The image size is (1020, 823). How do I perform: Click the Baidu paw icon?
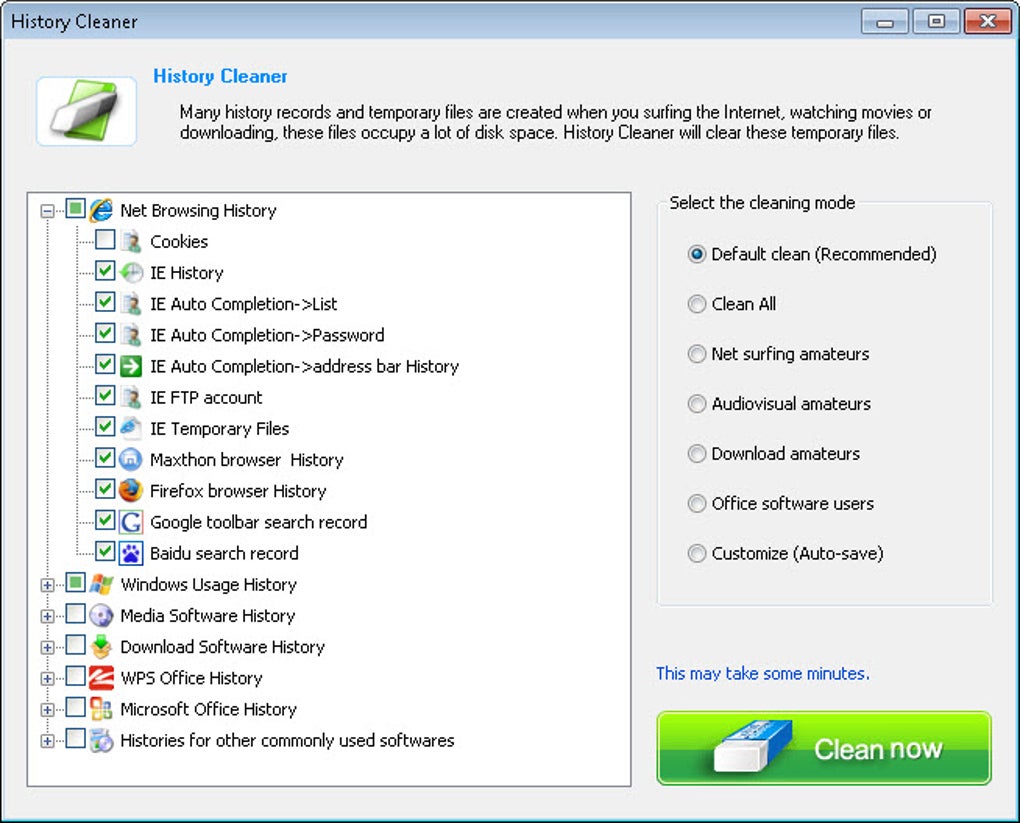point(131,553)
